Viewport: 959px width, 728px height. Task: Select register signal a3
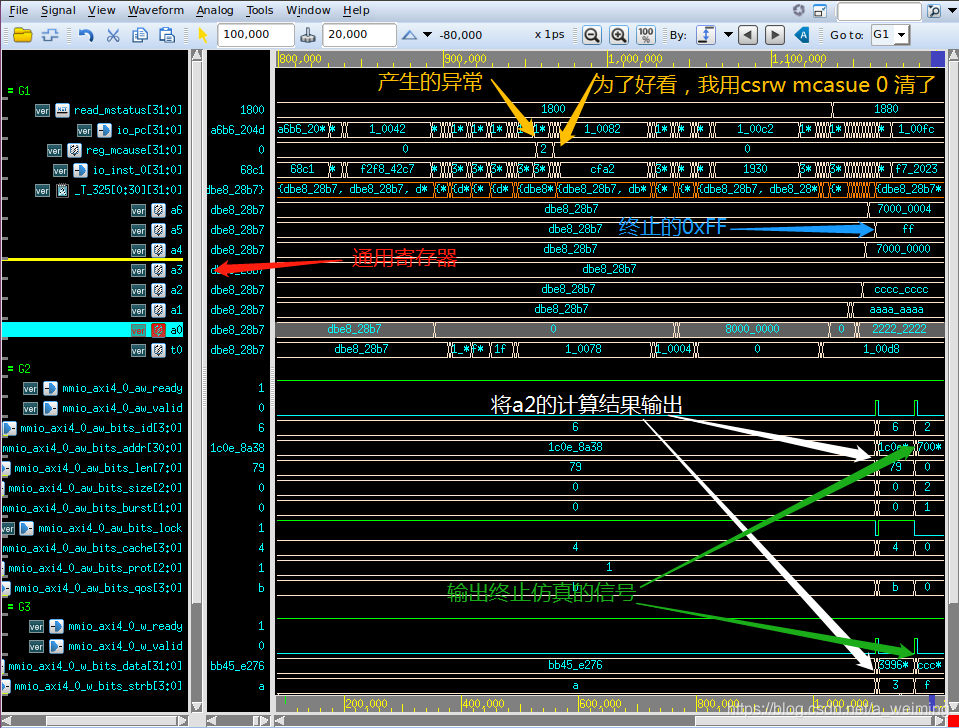(176, 270)
